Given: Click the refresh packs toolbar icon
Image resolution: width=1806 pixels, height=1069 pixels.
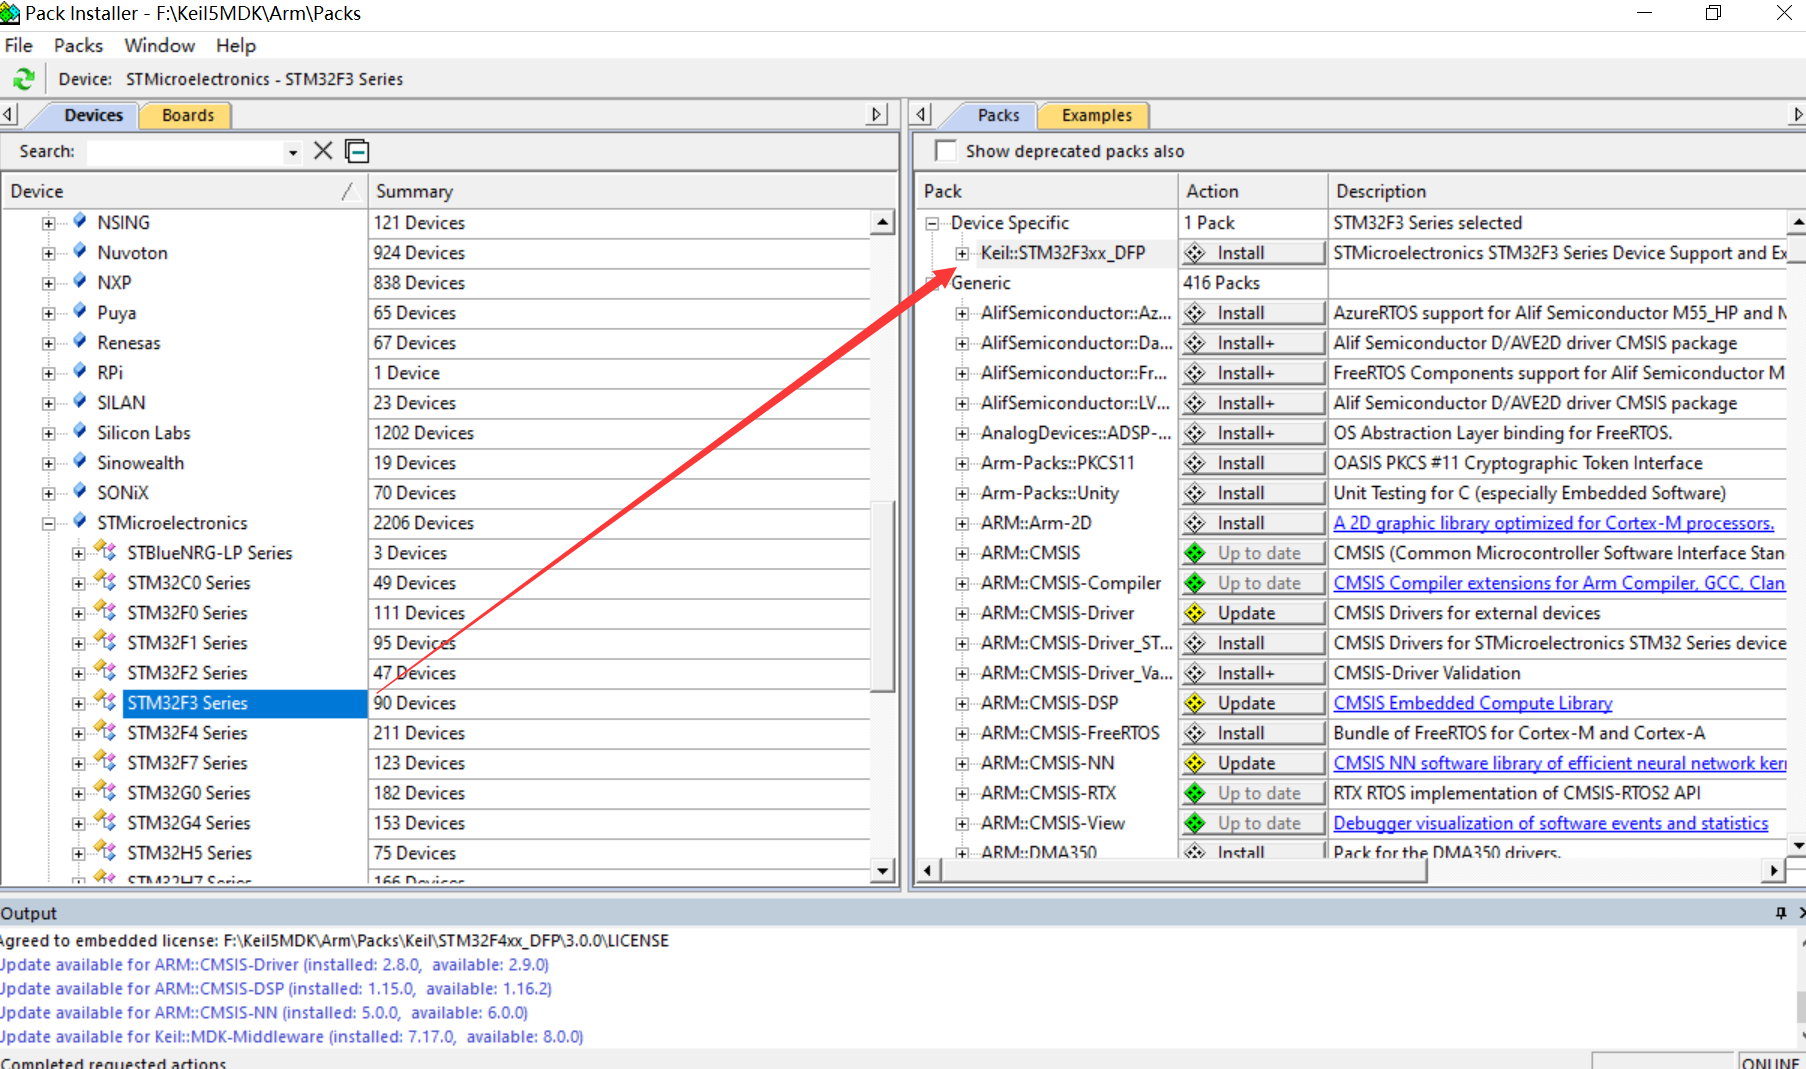Looking at the screenshot, I should [x=24, y=79].
